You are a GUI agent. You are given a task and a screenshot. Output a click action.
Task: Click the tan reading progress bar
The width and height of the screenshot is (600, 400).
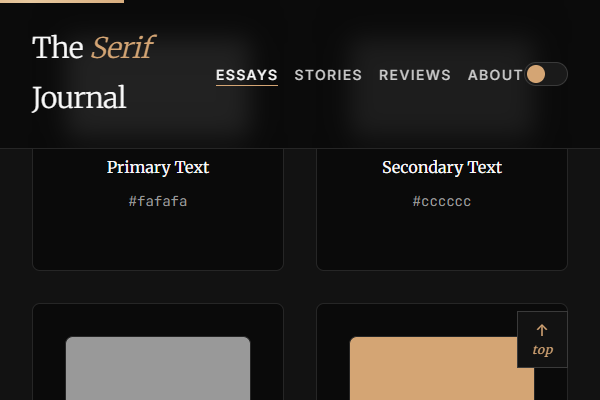[x=62, y=1]
